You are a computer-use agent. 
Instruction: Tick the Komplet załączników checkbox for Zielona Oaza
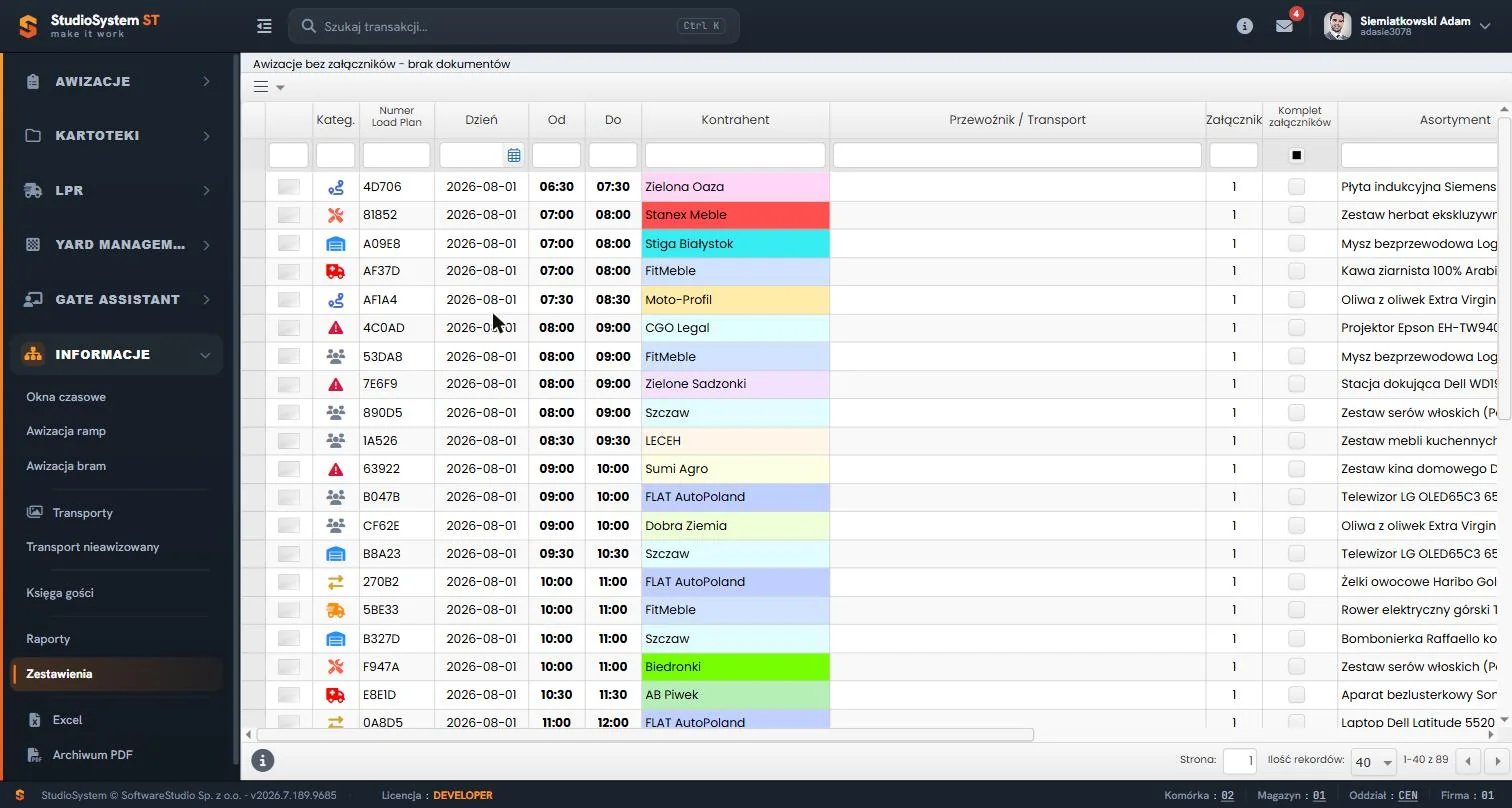(1296, 187)
